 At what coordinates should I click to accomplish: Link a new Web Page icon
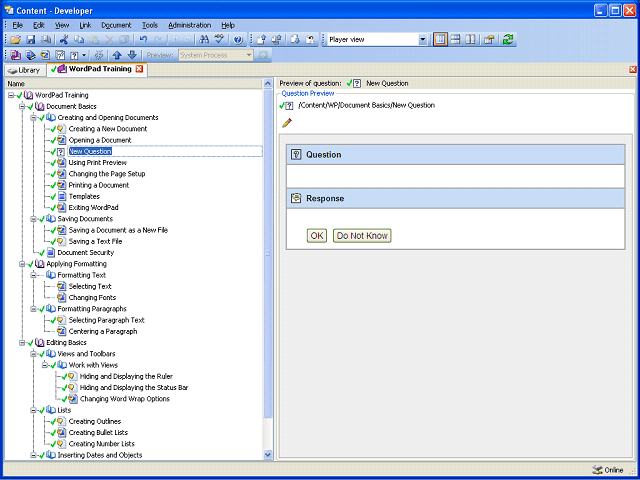tap(60, 55)
